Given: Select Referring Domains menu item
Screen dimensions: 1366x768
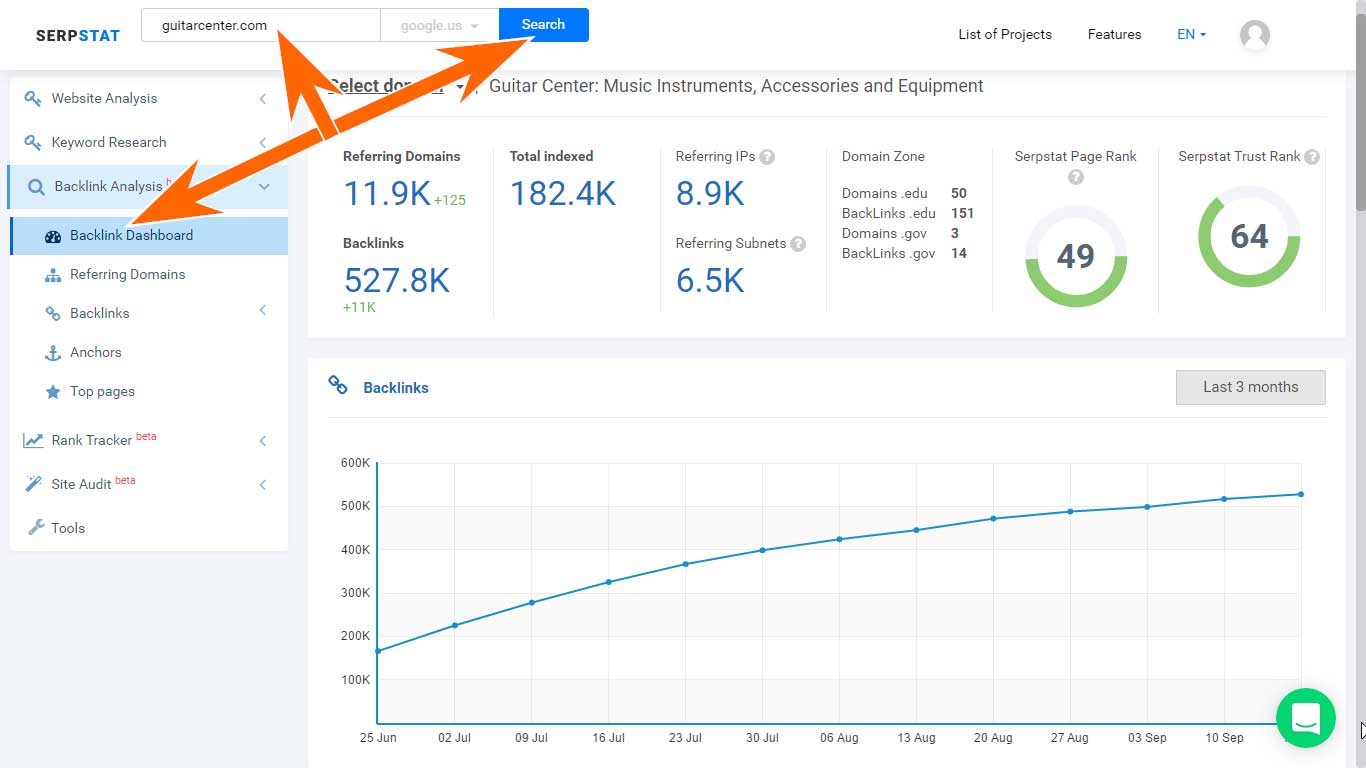Looking at the screenshot, I should [127, 274].
